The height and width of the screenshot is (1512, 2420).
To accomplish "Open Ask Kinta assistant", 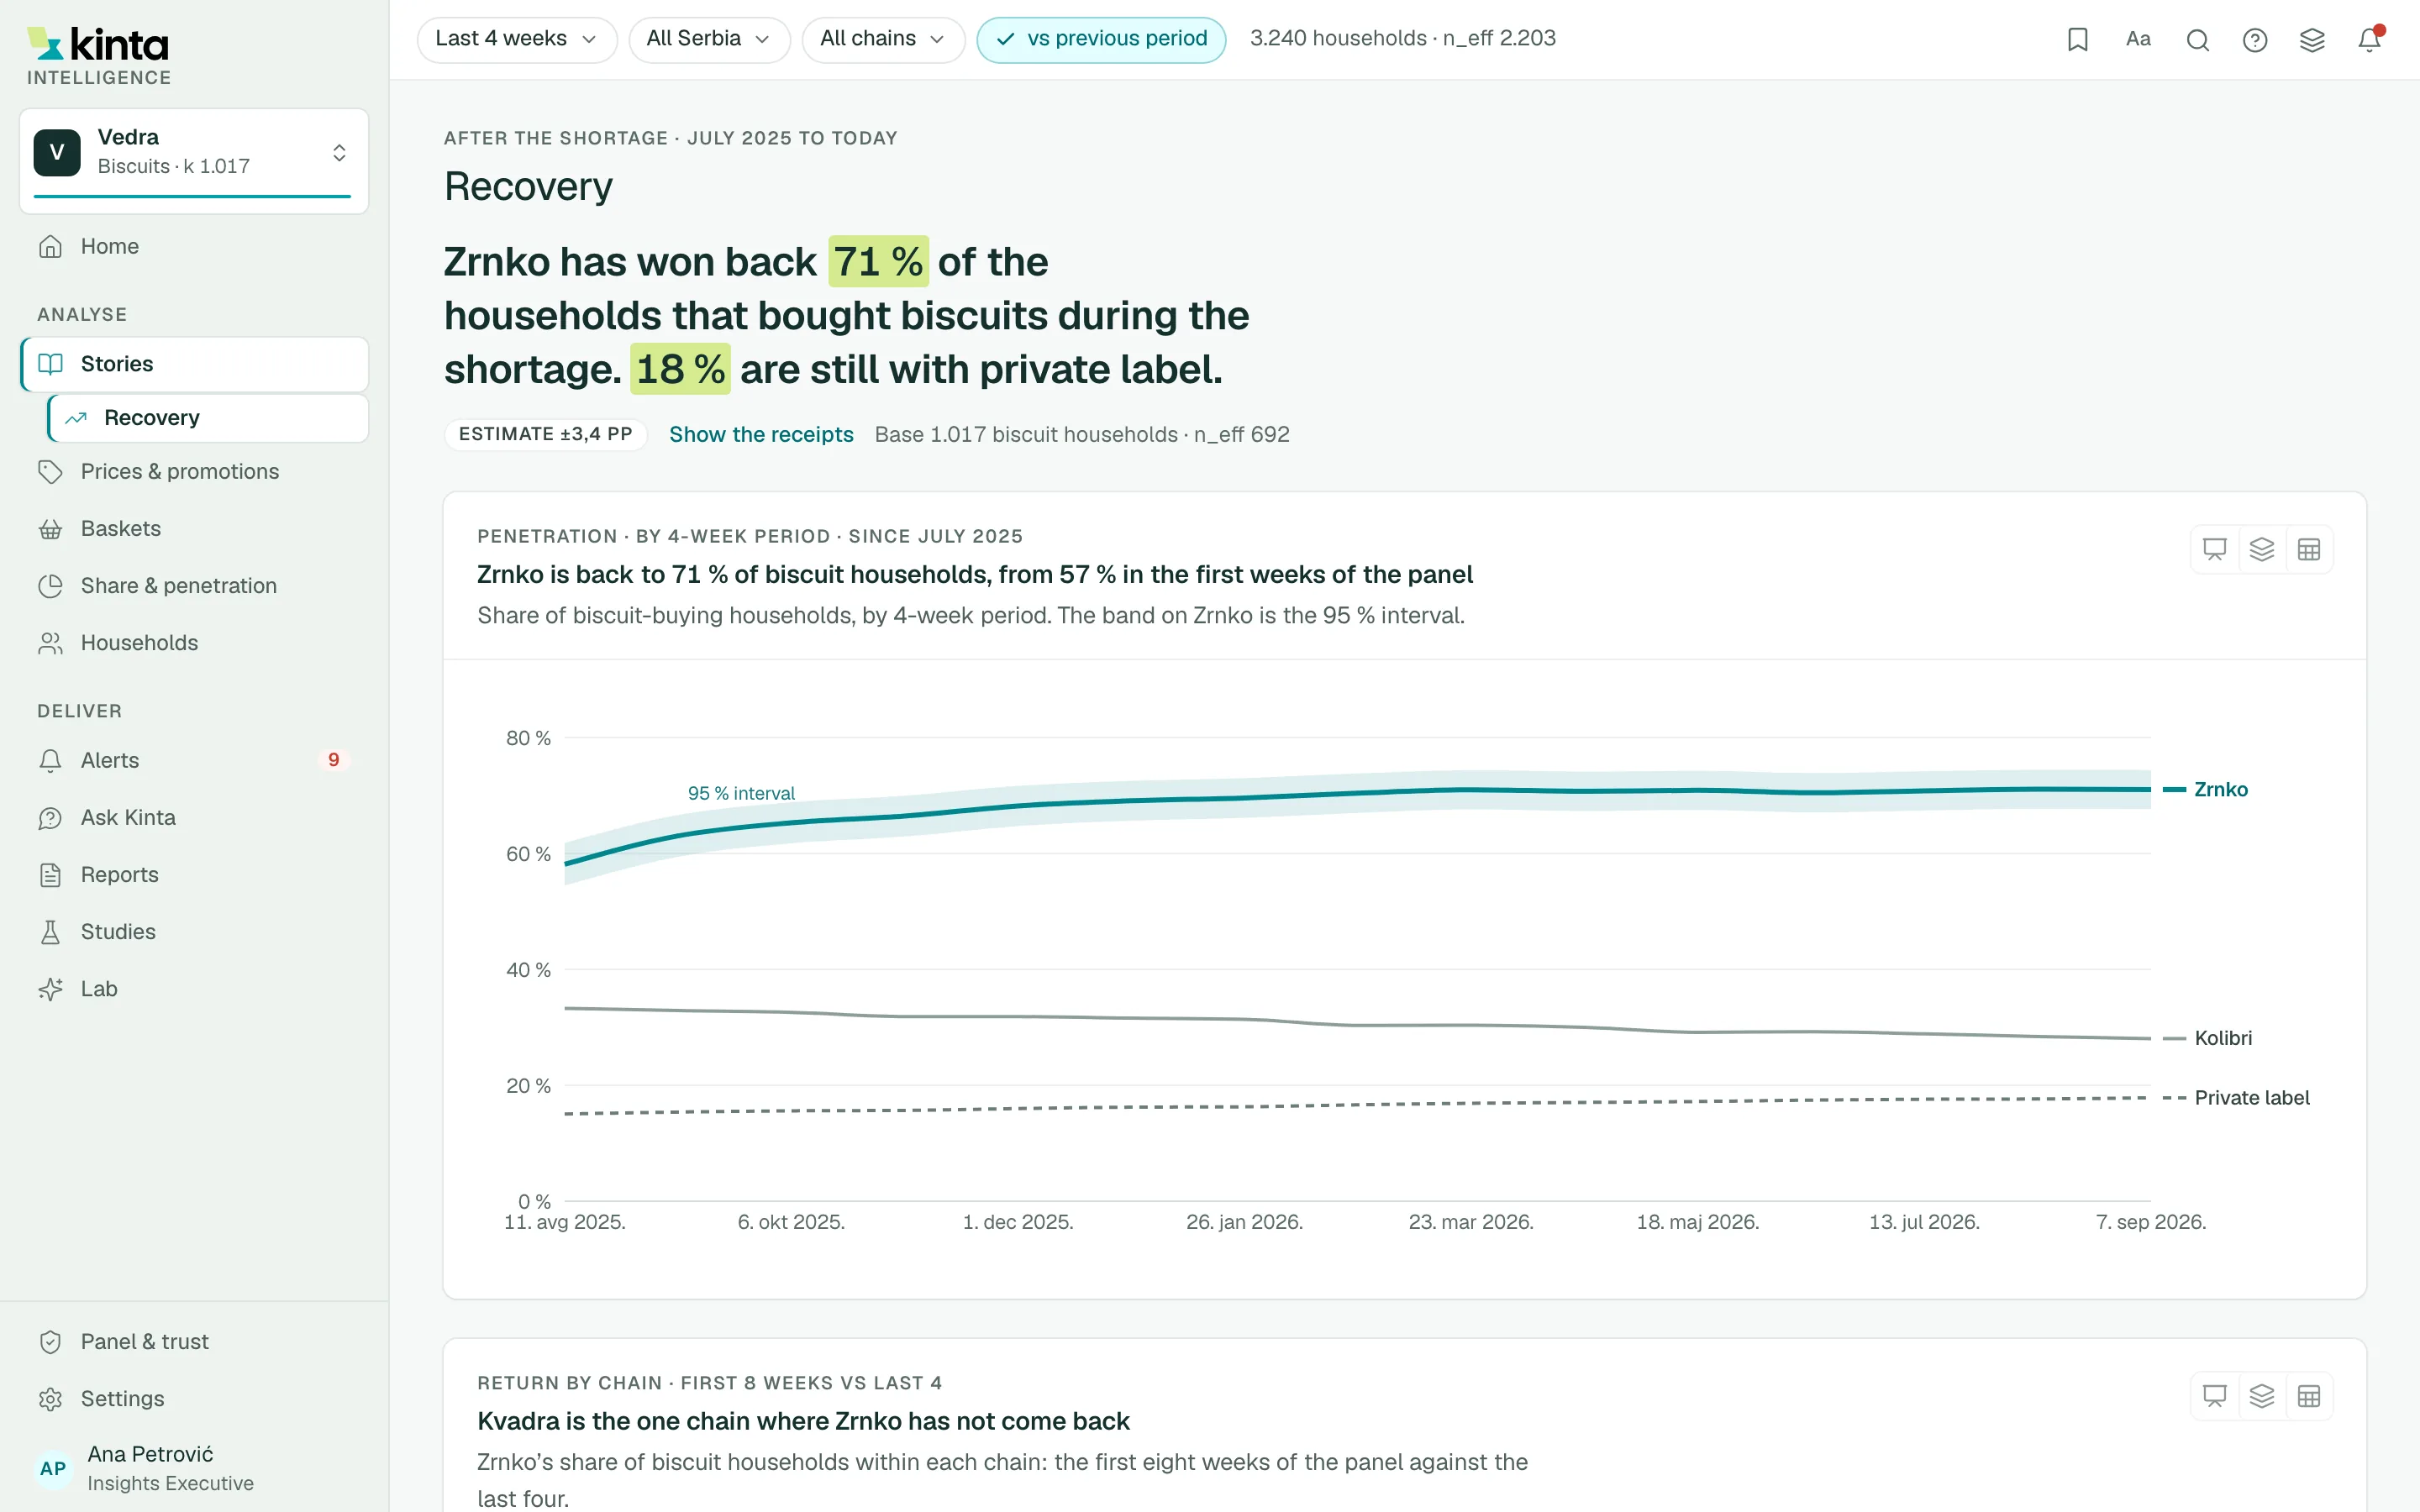I will 194,818.
